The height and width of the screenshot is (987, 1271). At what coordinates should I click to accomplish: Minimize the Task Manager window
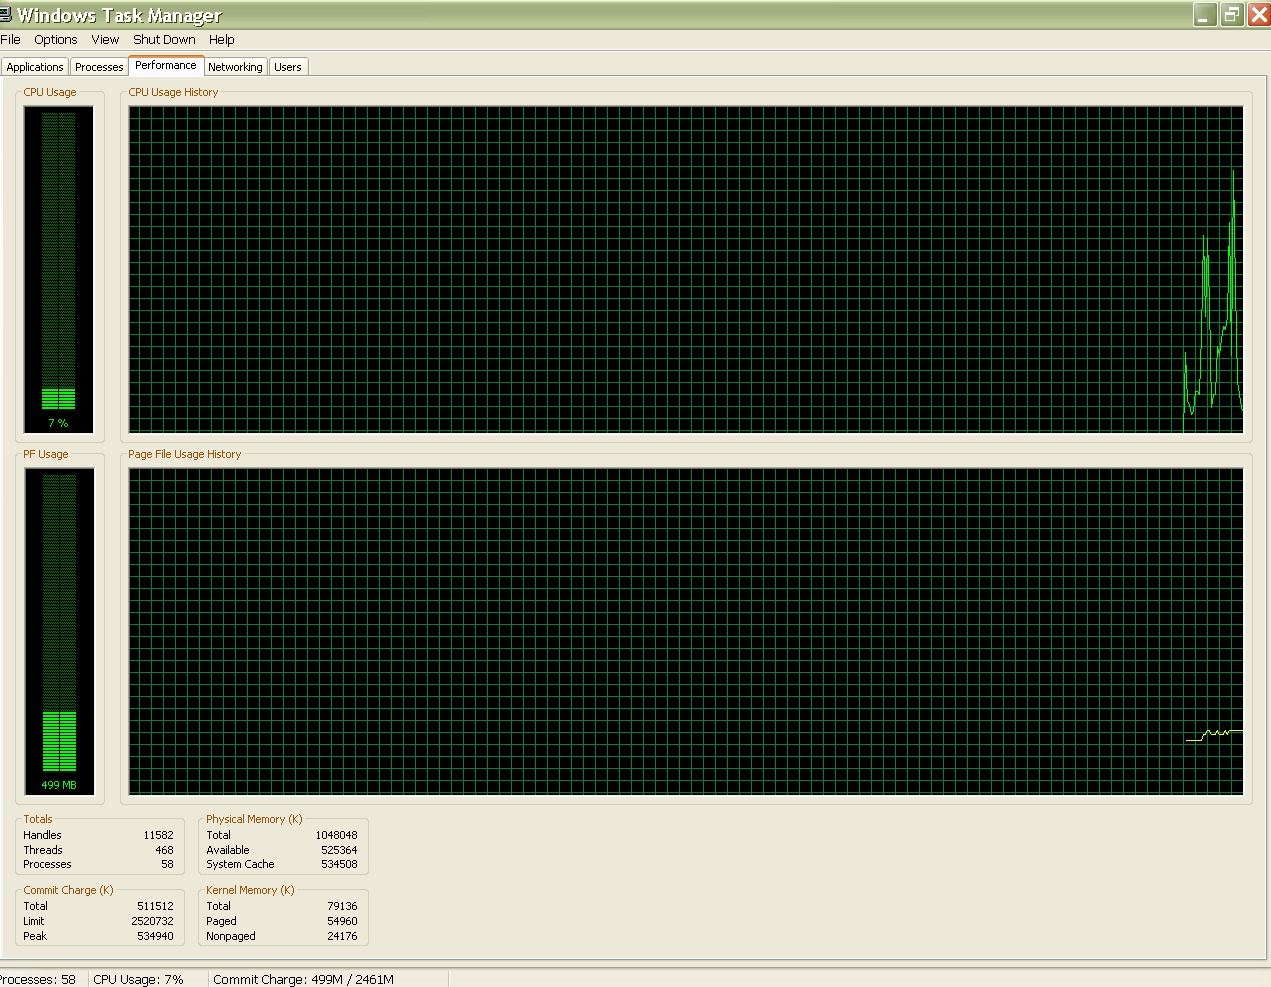click(1205, 14)
